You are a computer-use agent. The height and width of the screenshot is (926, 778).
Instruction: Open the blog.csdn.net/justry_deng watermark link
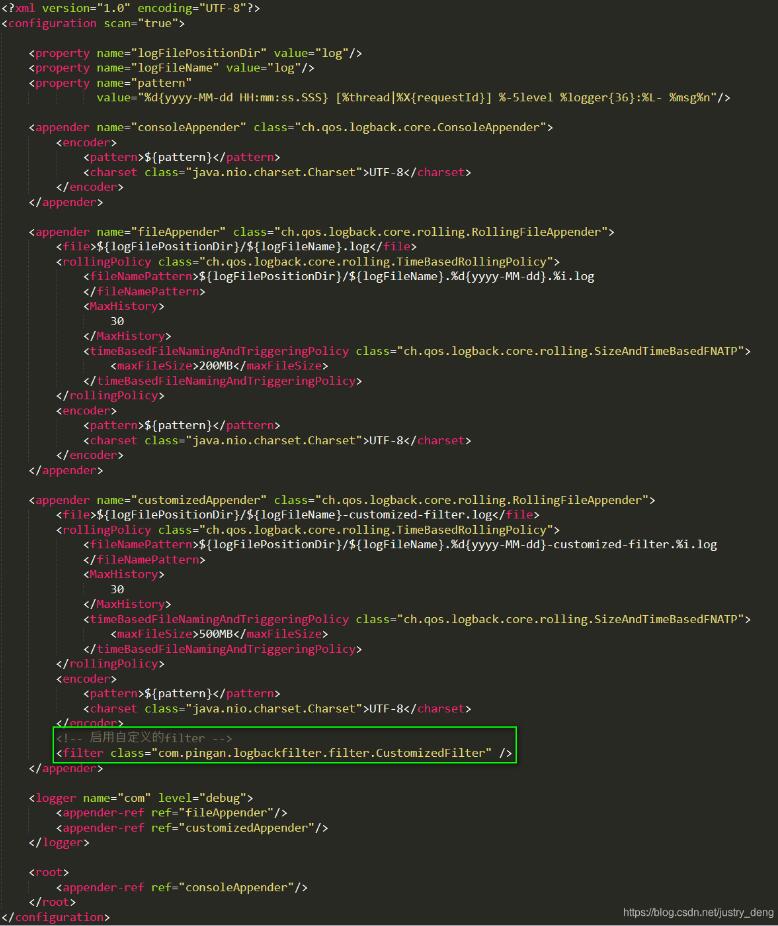point(698,913)
